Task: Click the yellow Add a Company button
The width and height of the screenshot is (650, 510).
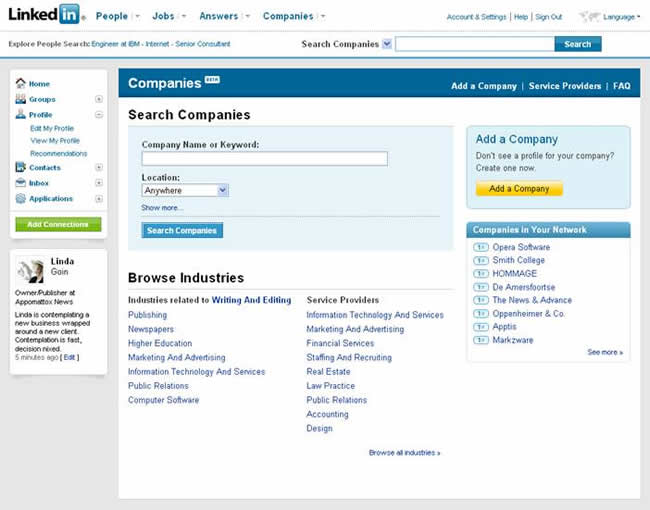Action: 519,189
